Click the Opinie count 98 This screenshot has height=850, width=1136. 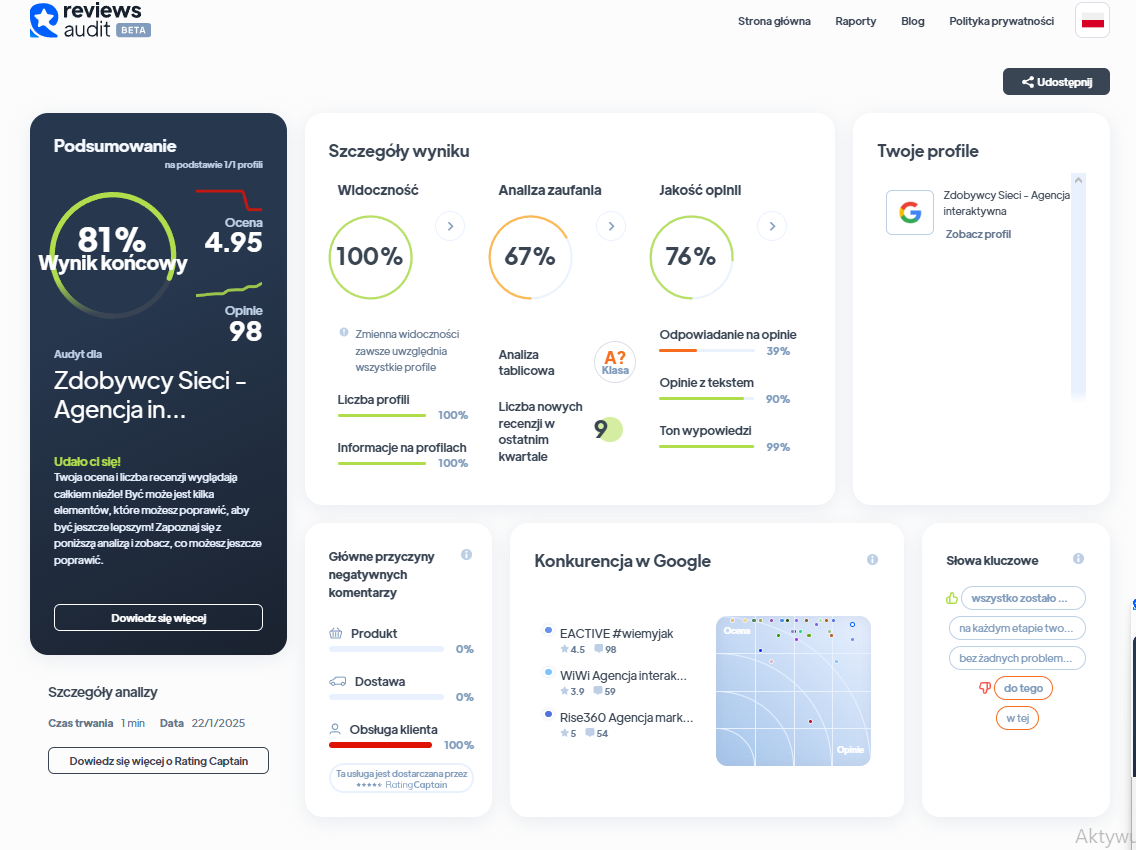(x=246, y=331)
